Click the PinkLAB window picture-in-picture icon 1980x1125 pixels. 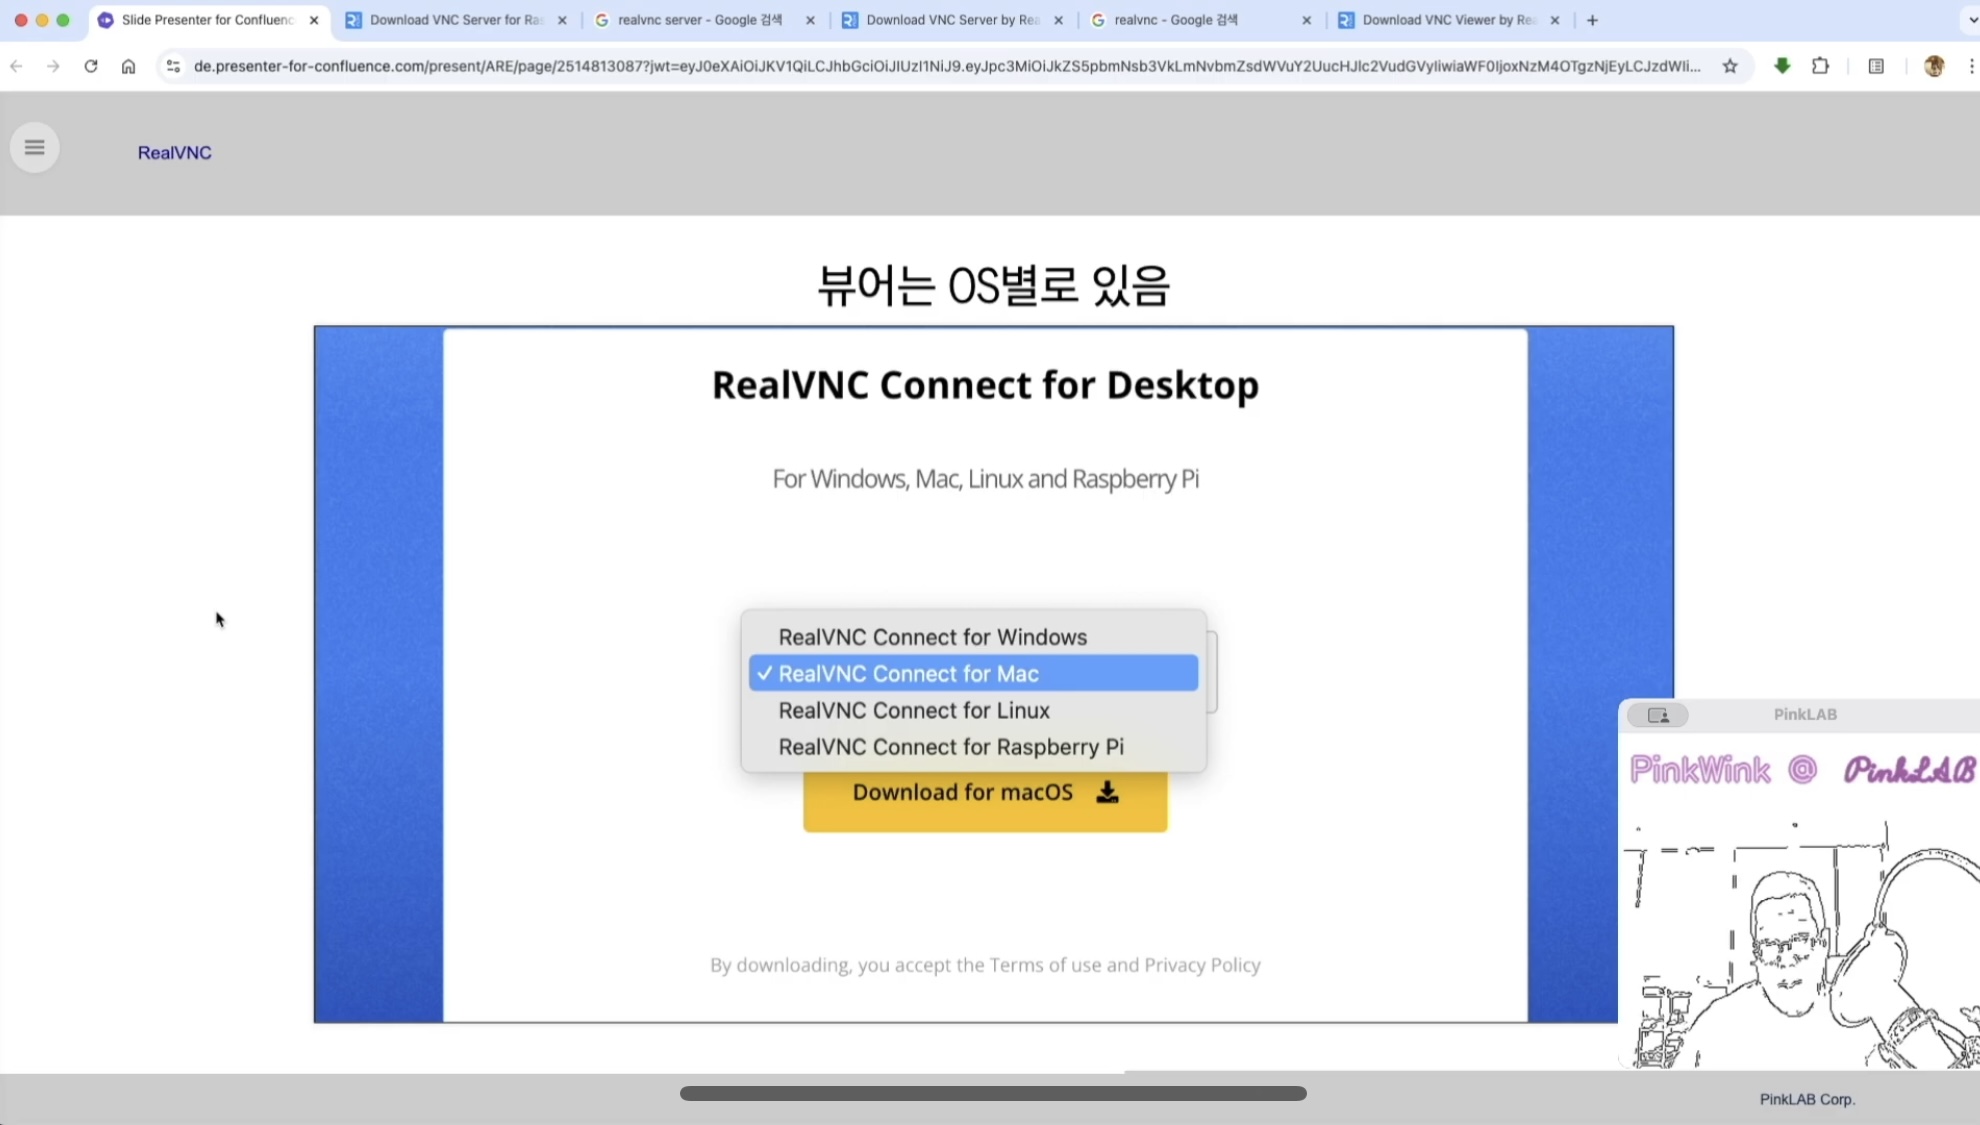tap(1658, 715)
